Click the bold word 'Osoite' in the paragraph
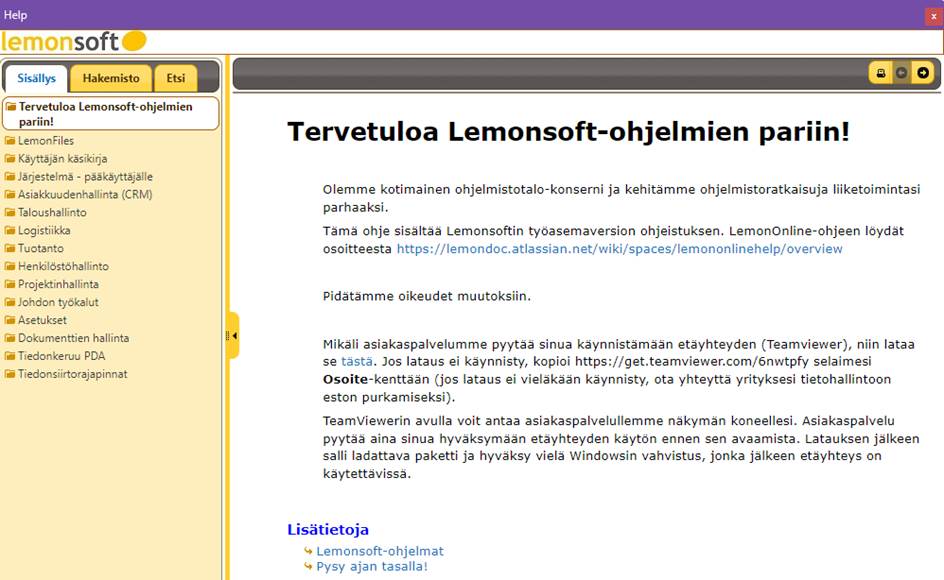The height and width of the screenshot is (580, 944). [345, 379]
